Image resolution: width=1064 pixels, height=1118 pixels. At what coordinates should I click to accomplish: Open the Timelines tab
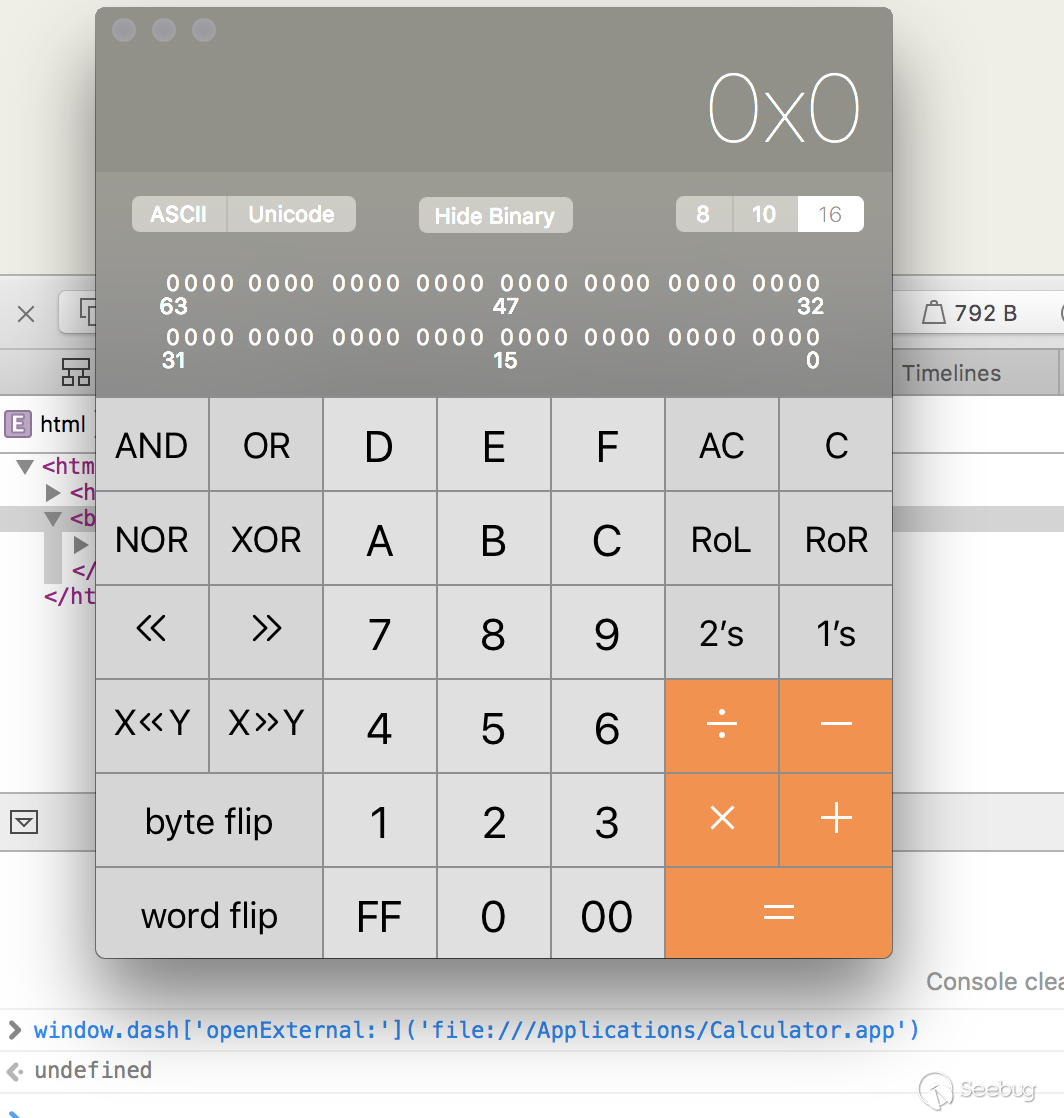point(951,373)
